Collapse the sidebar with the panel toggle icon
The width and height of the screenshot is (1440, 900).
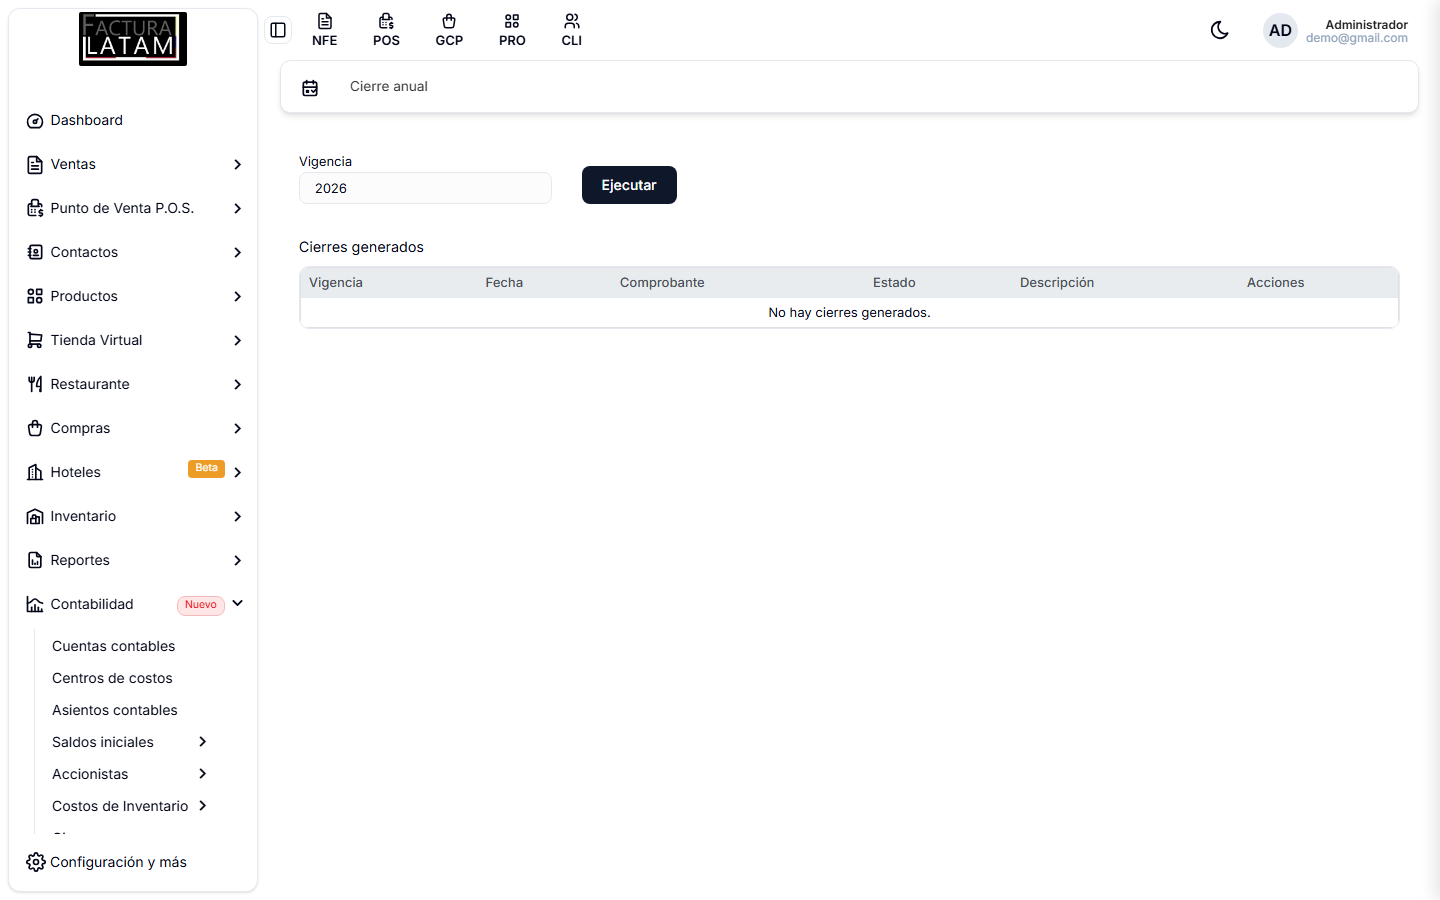(x=278, y=30)
